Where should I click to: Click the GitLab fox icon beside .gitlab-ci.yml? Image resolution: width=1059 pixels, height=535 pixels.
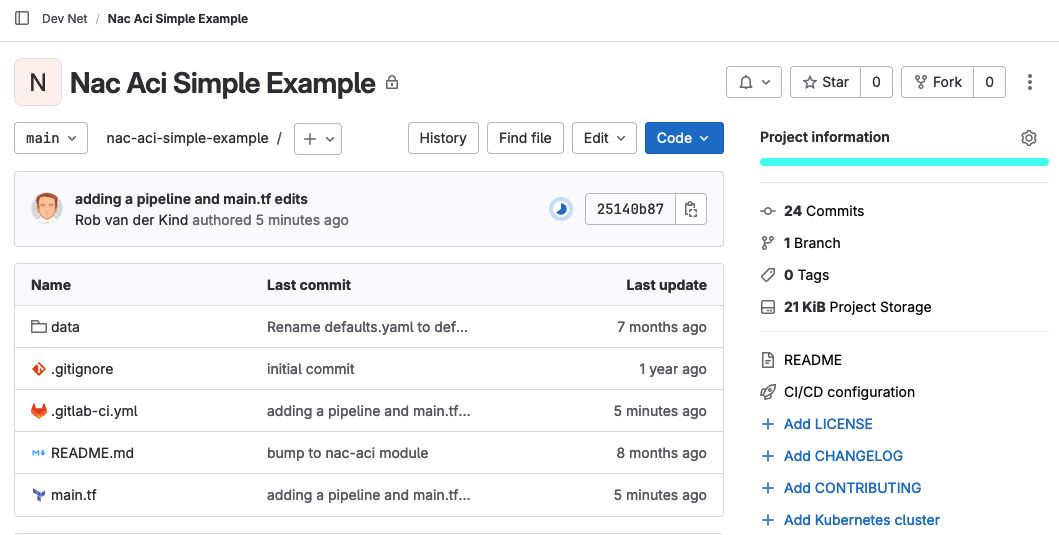tap(38, 411)
